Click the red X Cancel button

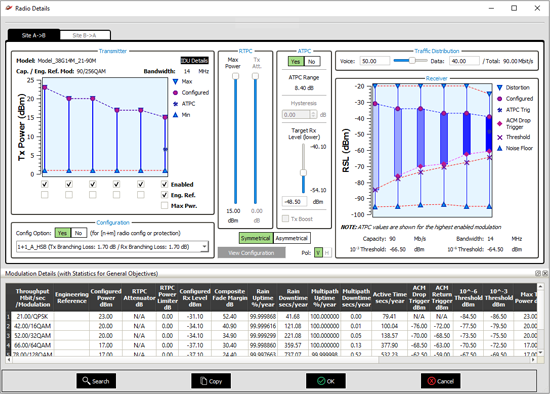click(x=441, y=381)
